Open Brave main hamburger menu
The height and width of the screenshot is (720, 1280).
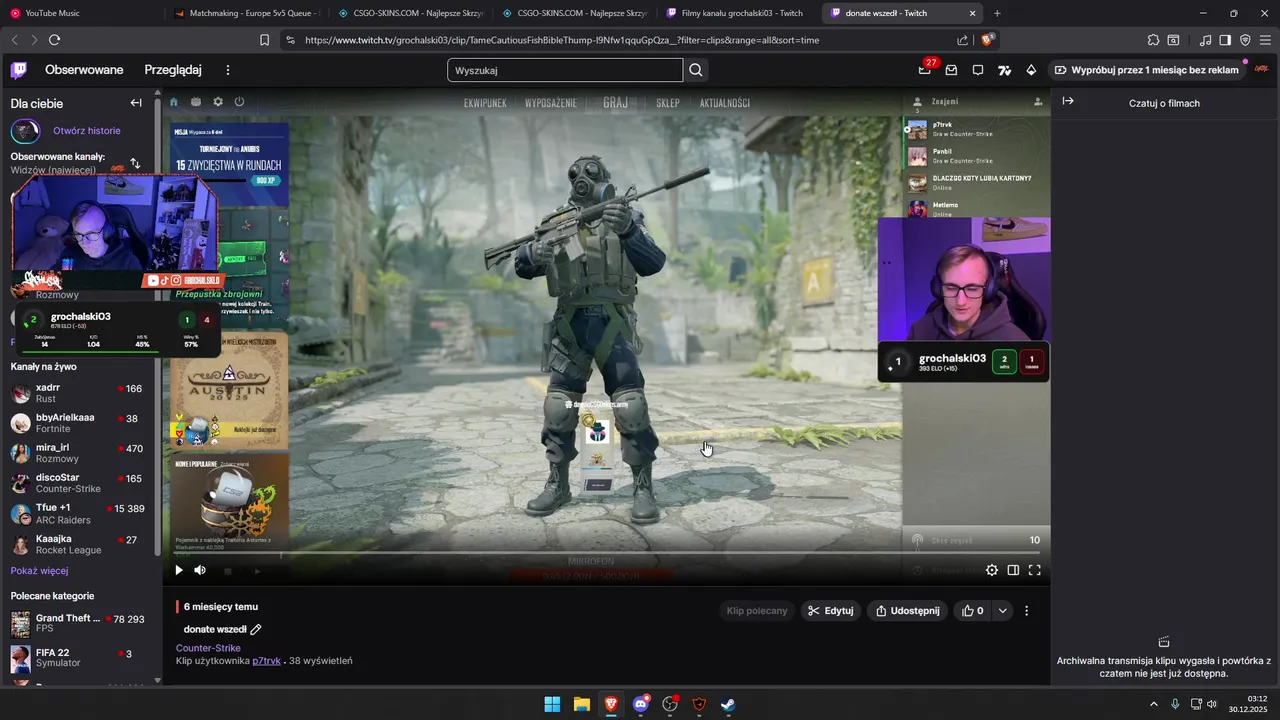point(1265,40)
